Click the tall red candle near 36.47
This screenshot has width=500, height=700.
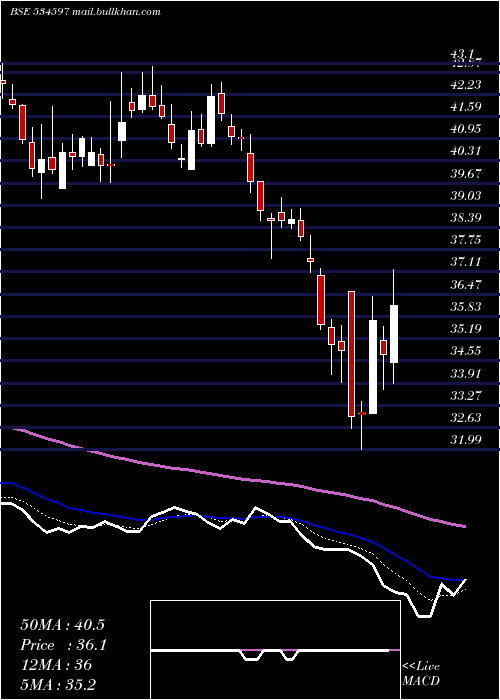pos(352,354)
